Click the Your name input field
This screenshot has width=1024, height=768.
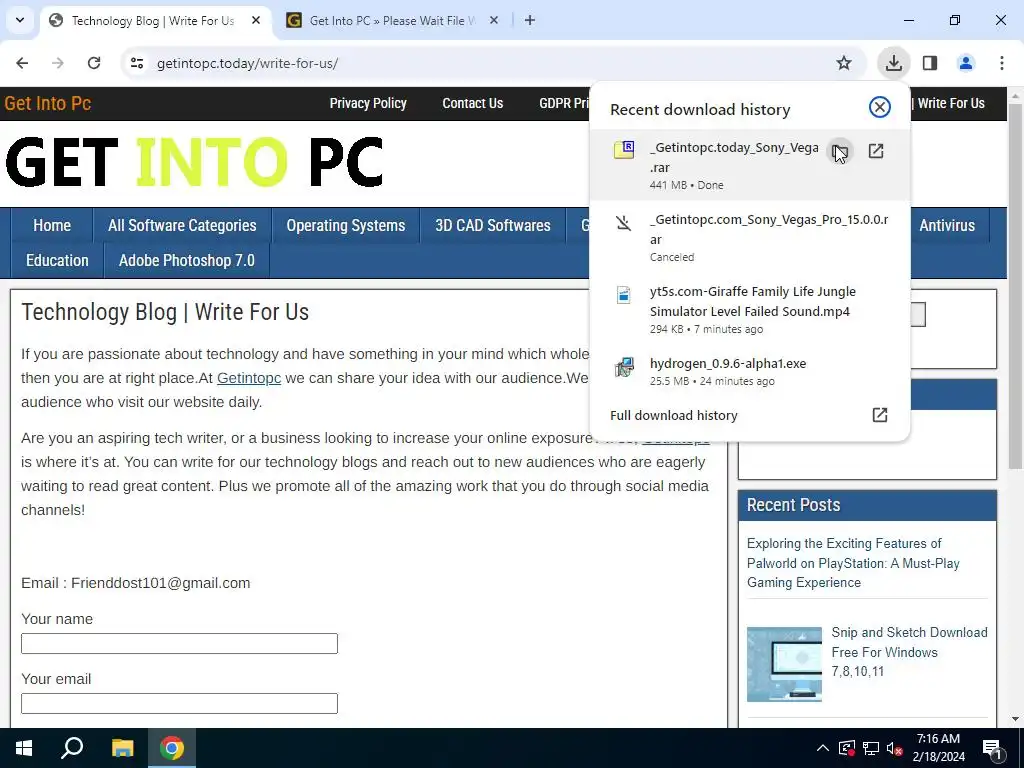[180, 643]
